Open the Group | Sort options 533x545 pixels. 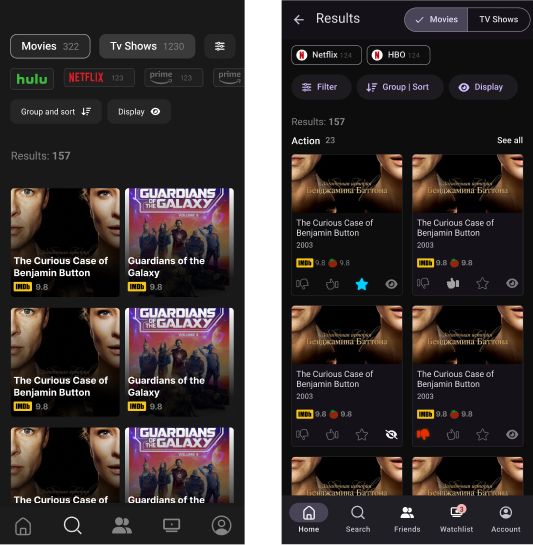400,87
